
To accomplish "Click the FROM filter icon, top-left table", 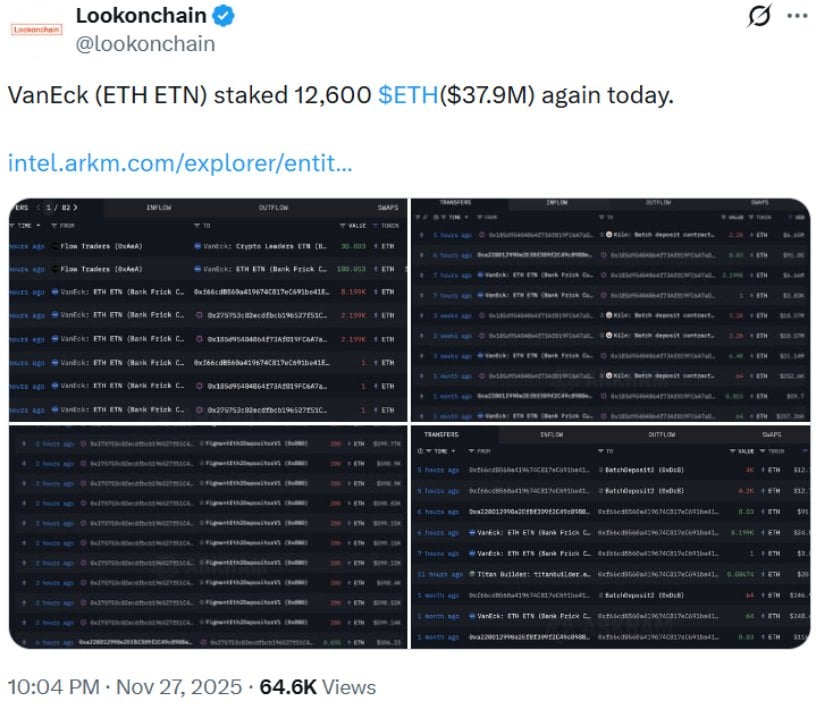I will (x=53, y=225).
